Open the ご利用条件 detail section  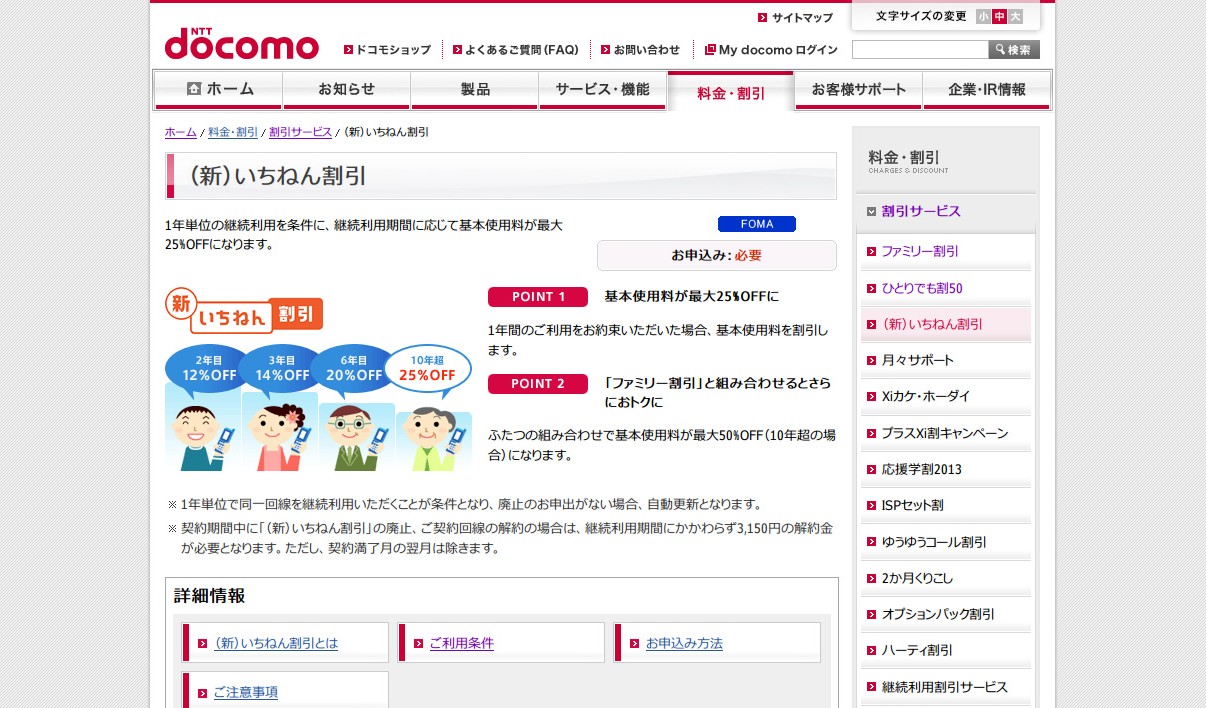pyautogui.click(x=461, y=643)
